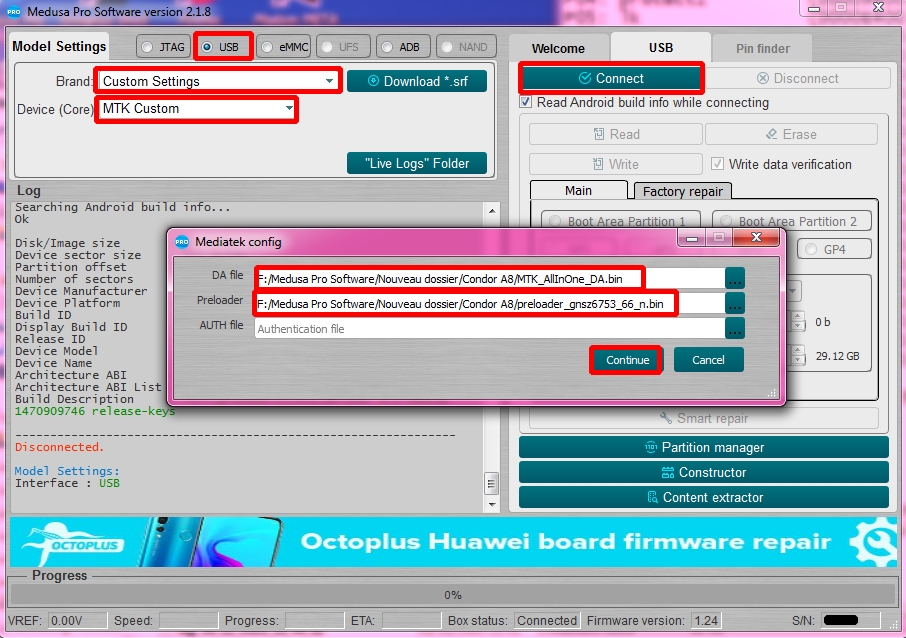Click the Download *.srf button
Image resolution: width=906 pixels, height=638 pixels.
click(417, 81)
